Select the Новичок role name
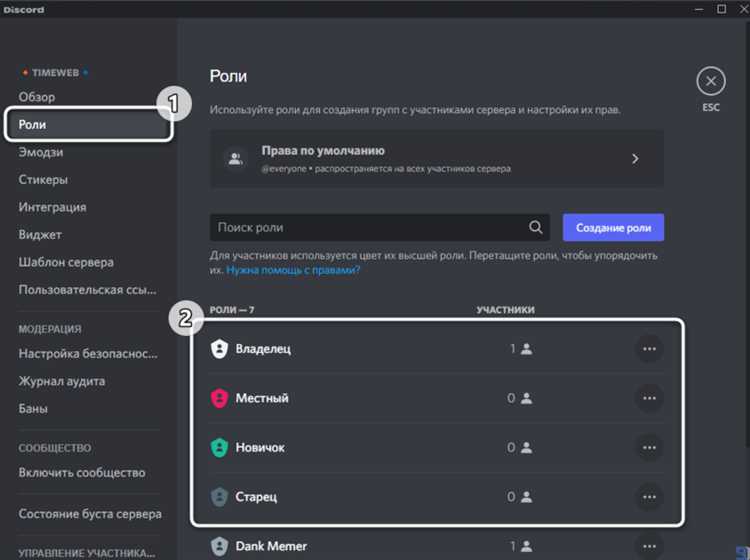This screenshot has height=560, width=750. (260, 448)
